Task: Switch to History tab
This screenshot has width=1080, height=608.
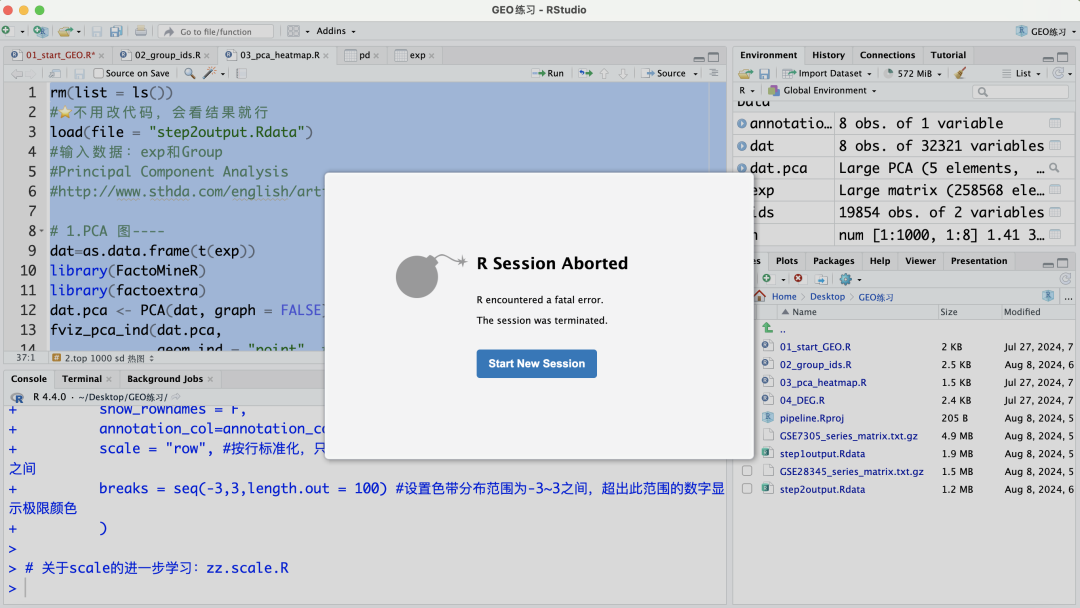Action: click(x=828, y=55)
